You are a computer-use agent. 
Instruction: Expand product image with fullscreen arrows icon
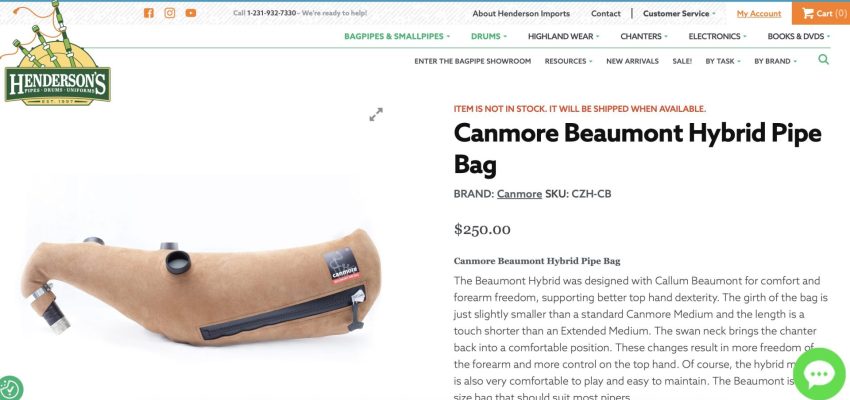point(376,114)
